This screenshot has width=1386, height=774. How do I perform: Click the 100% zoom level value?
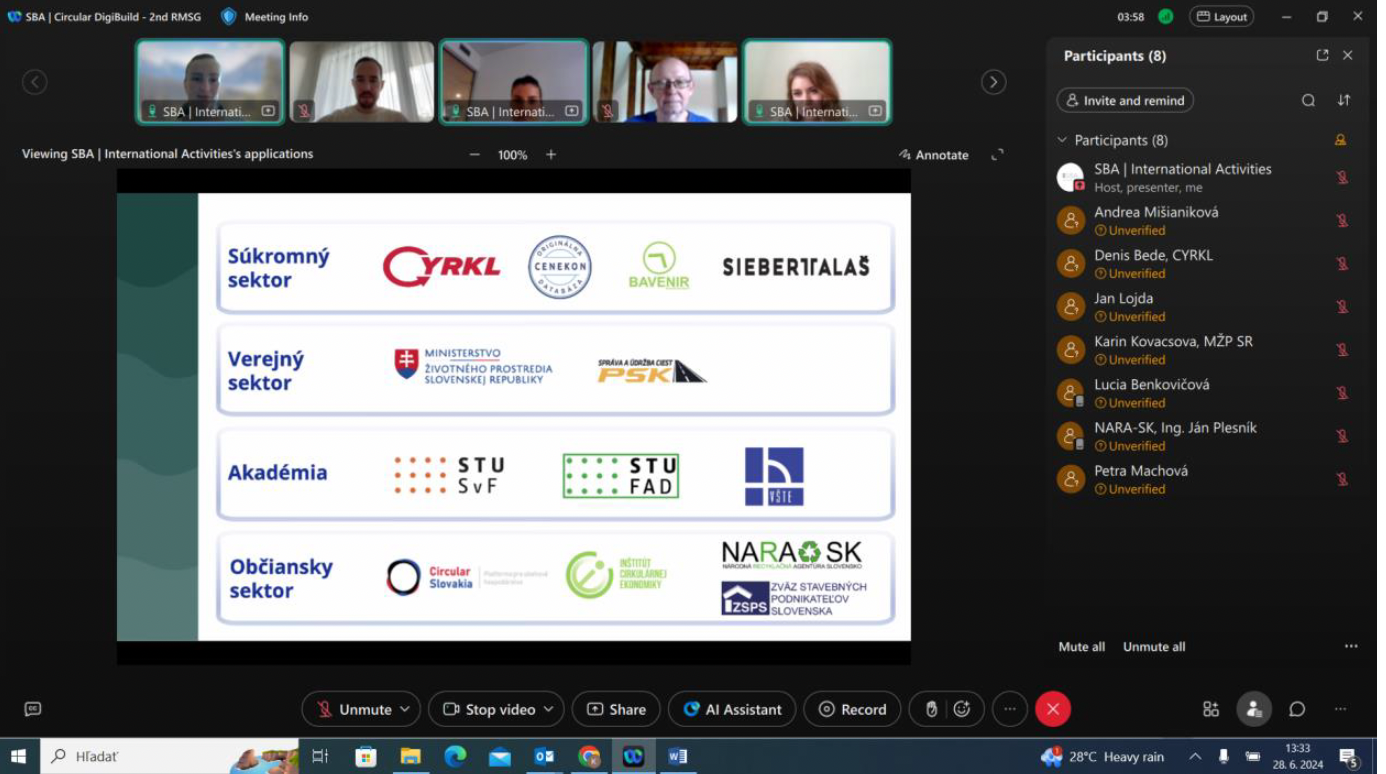coord(512,155)
